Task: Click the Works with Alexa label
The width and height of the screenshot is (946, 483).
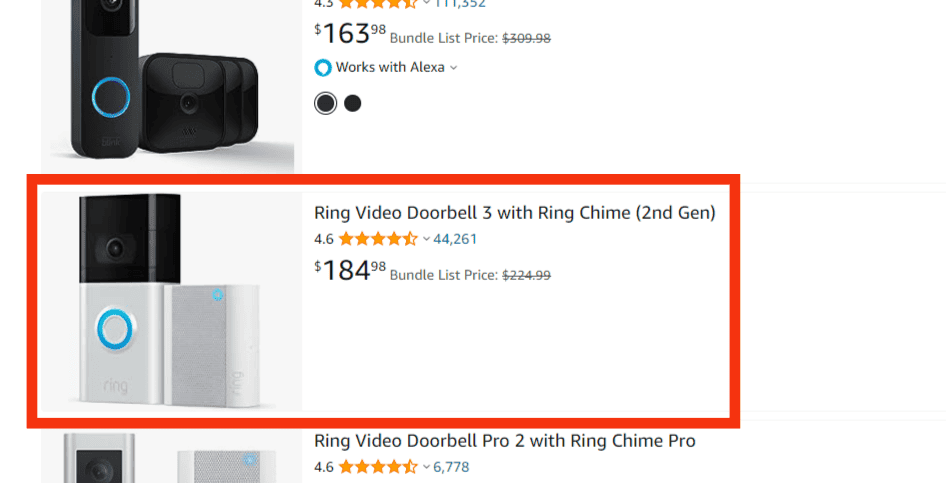Action: pos(390,68)
